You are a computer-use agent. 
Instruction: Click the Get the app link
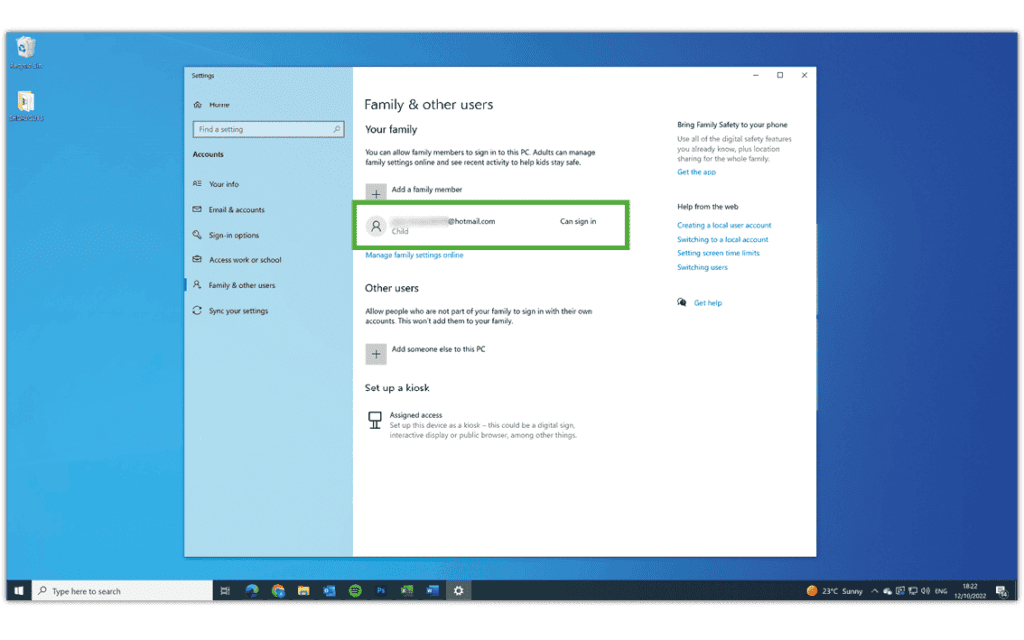696,171
